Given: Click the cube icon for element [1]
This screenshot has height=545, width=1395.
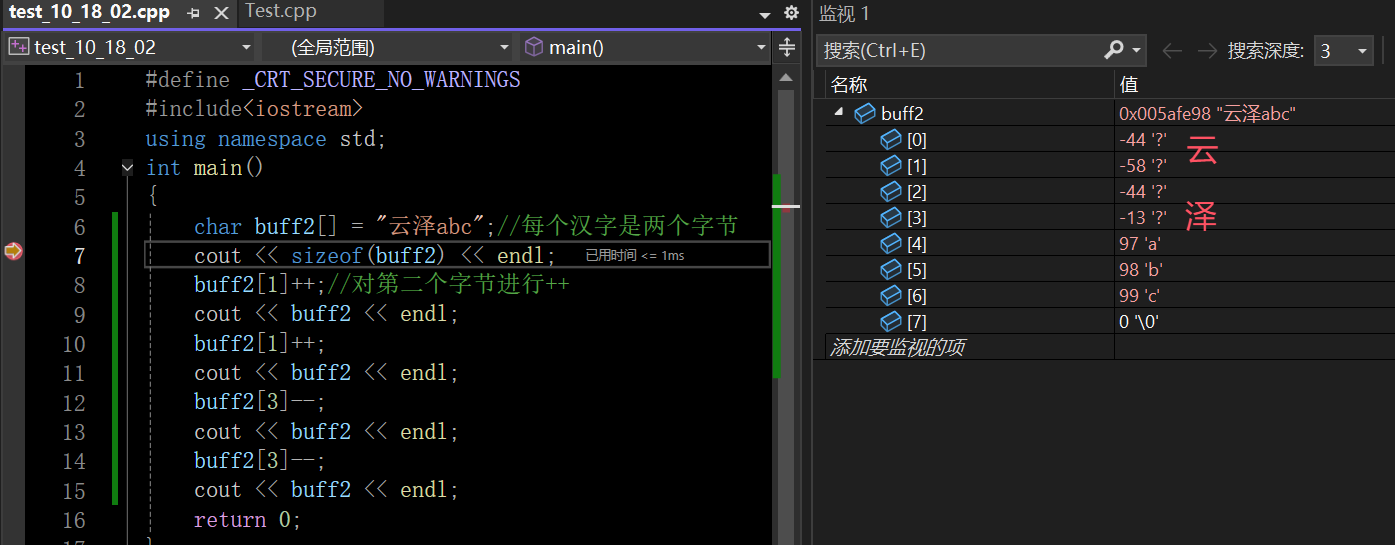Looking at the screenshot, I should pyautogui.click(x=890, y=166).
